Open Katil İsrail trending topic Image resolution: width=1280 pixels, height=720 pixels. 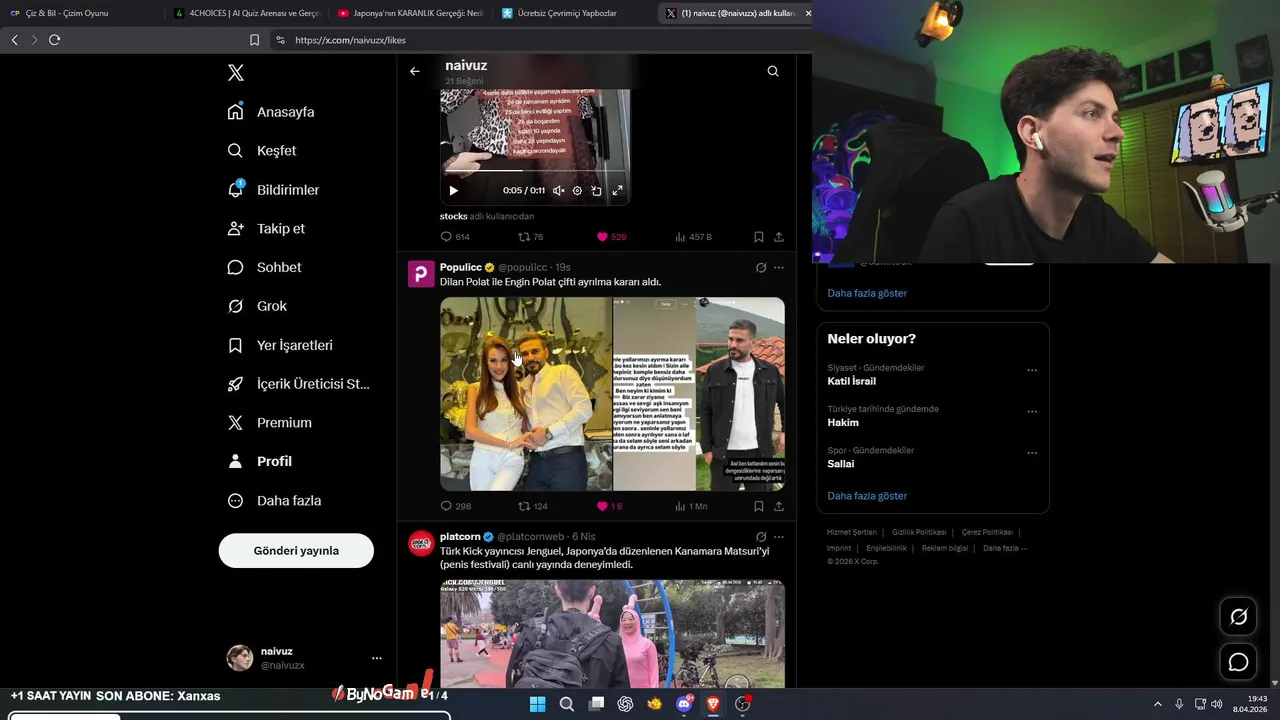point(851,381)
